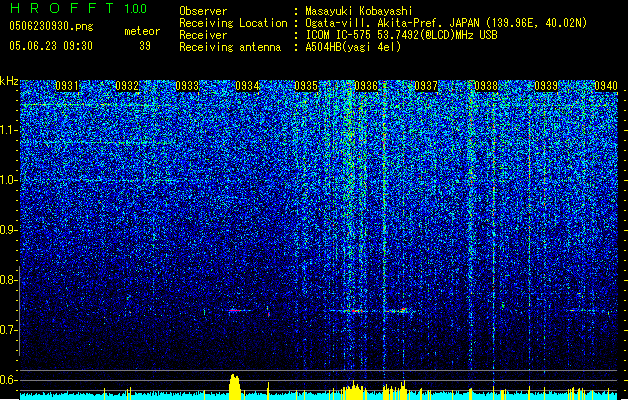This screenshot has height=400, width=629.
Task: Click the tall yellow signal peak below 0934
Action: (234, 387)
